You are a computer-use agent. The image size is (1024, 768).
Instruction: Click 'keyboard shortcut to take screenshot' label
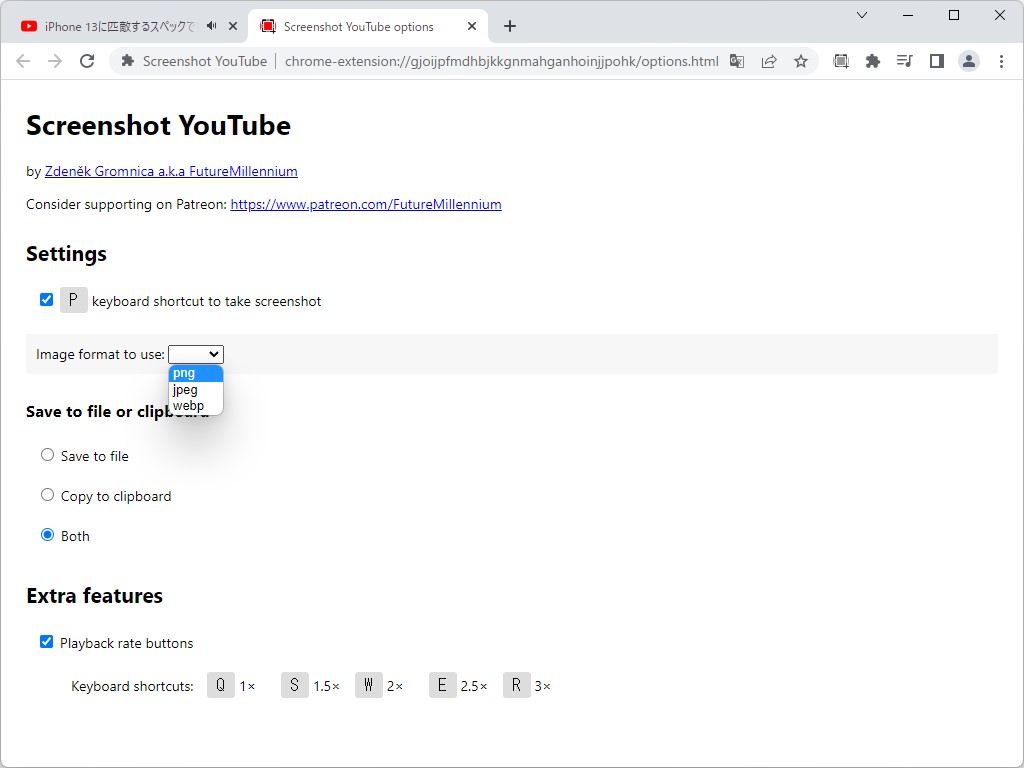(x=206, y=301)
